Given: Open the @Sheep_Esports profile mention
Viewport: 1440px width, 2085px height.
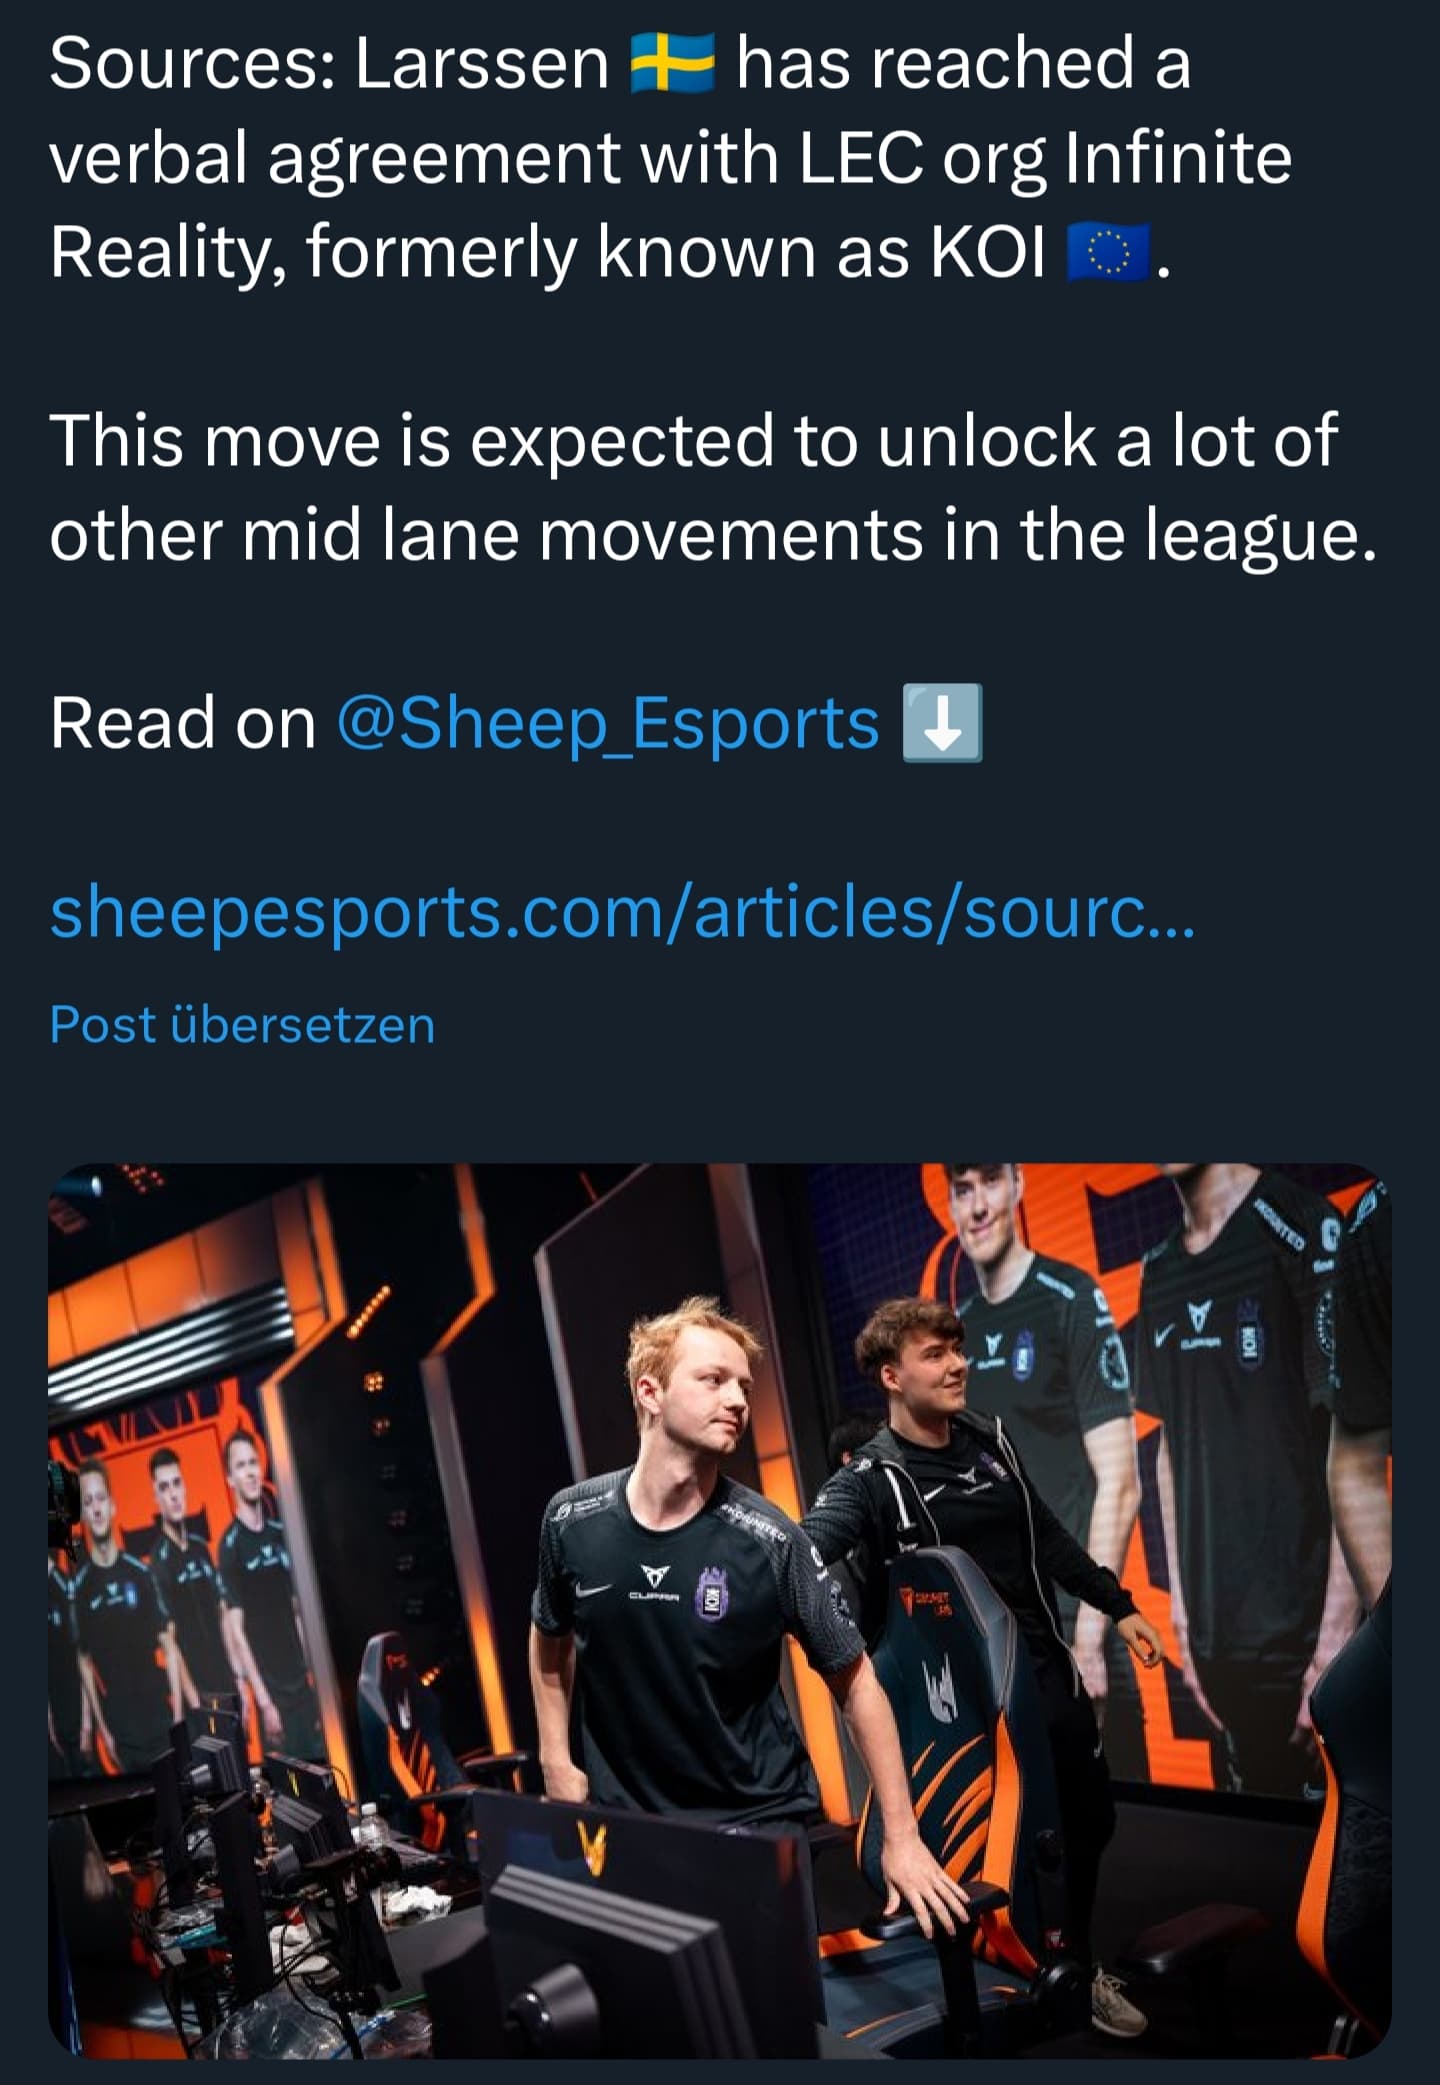Looking at the screenshot, I should coord(608,723).
